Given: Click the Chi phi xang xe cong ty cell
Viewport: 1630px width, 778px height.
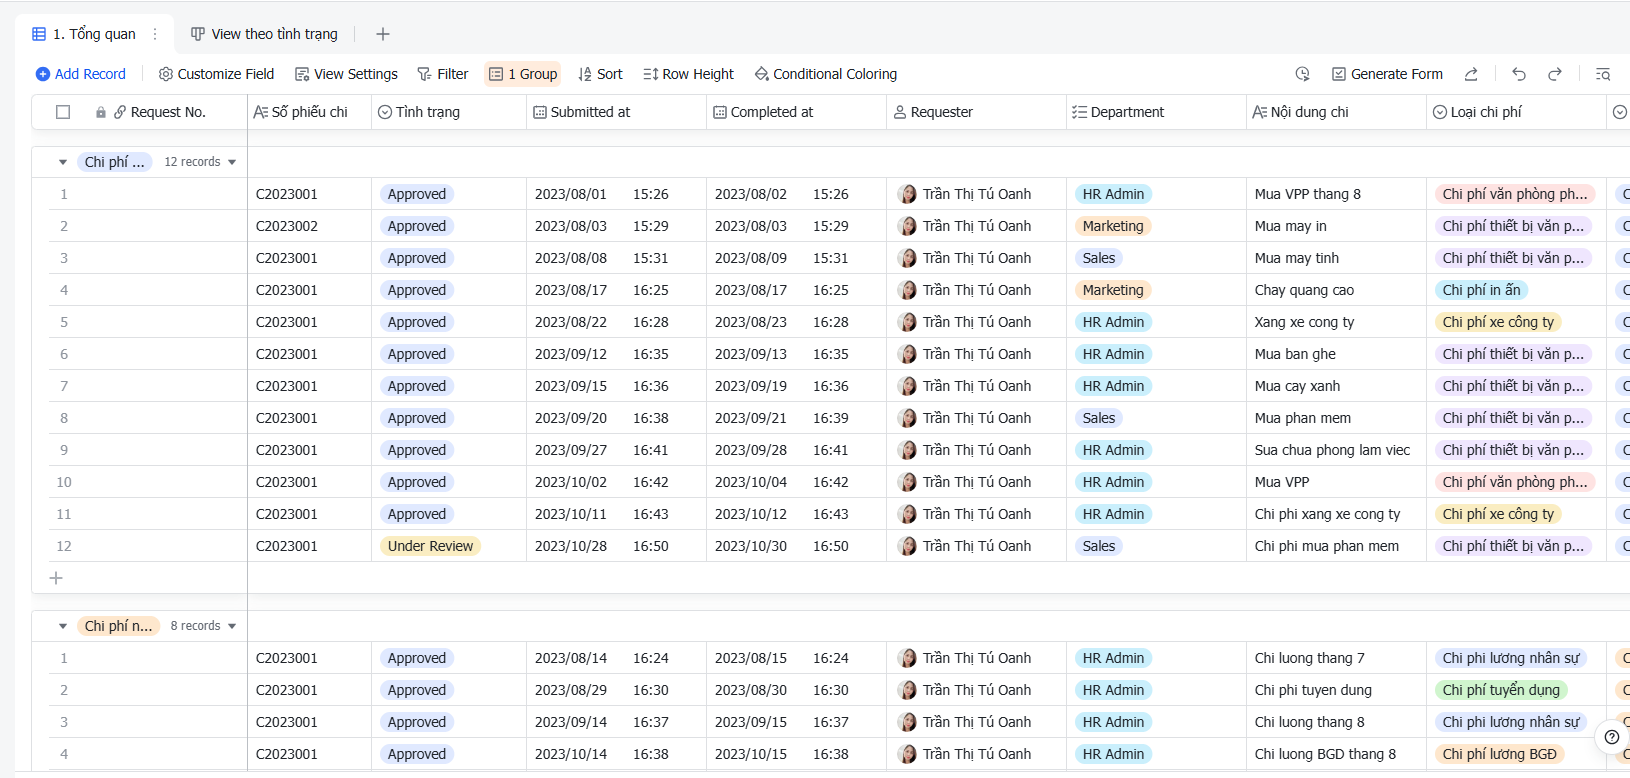Looking at the screenshot, I should (x=1336, y=514).
